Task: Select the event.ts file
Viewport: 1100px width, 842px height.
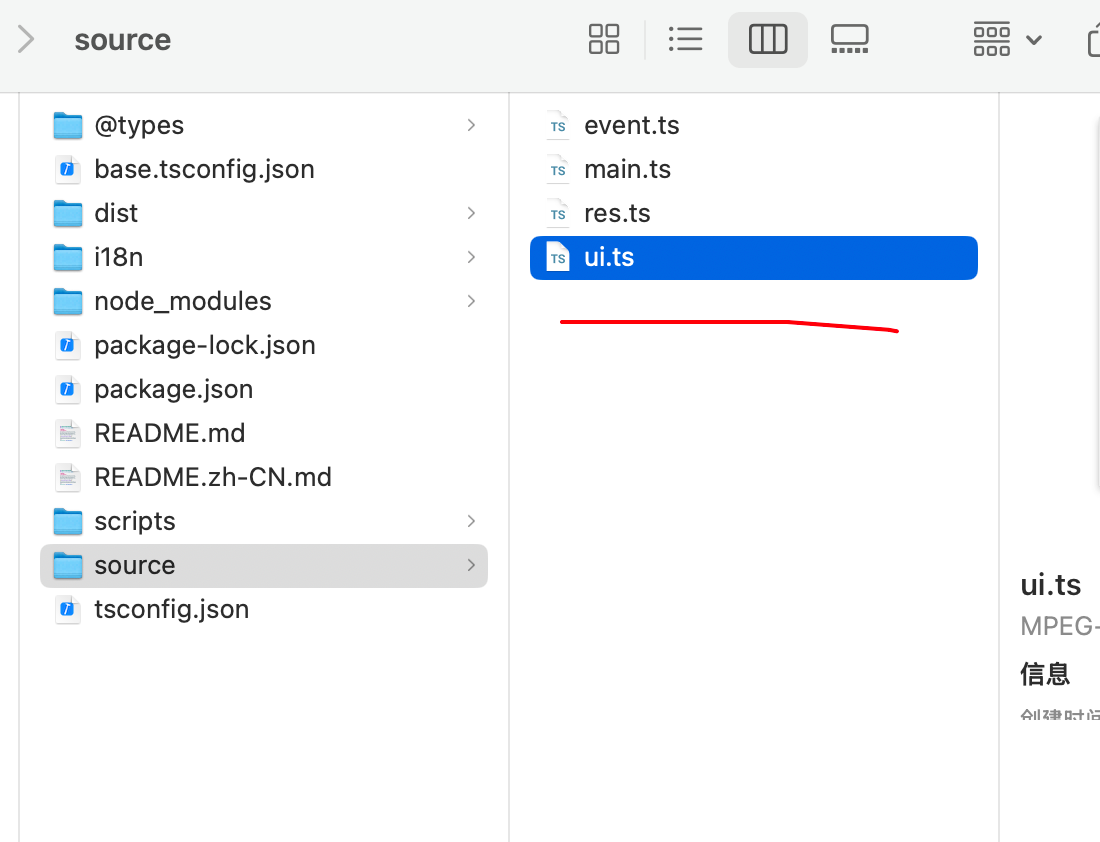Action: 631,125
